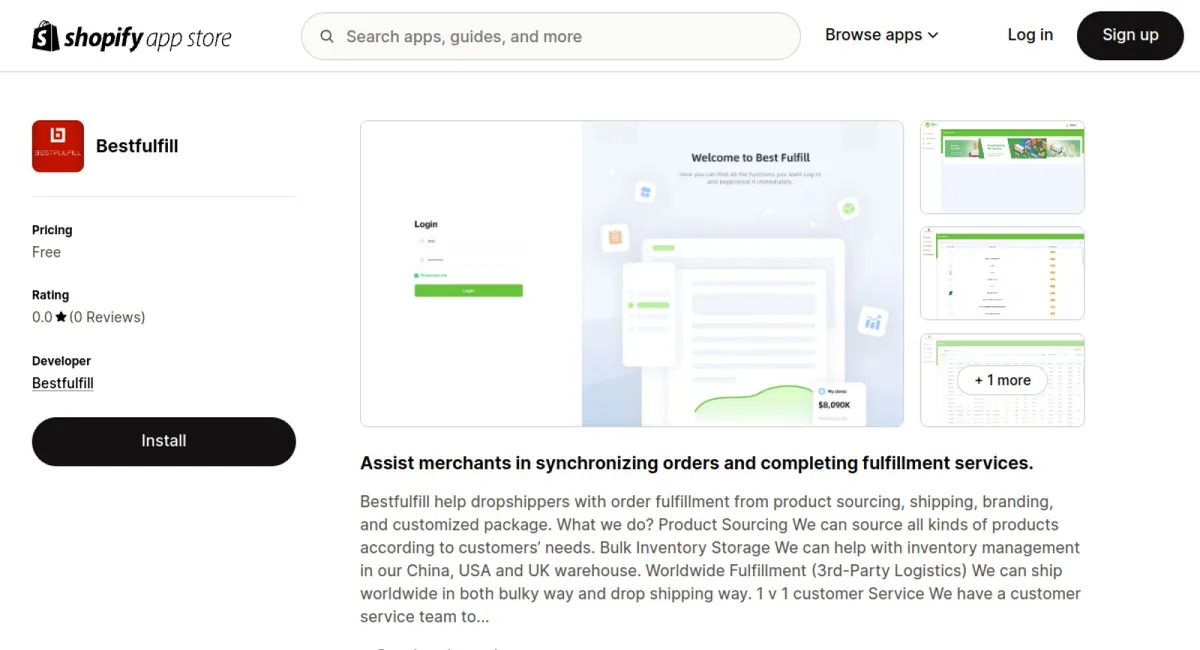Open the Bestfulfill red app icon

pyautogui.click(x=58, y=146)
